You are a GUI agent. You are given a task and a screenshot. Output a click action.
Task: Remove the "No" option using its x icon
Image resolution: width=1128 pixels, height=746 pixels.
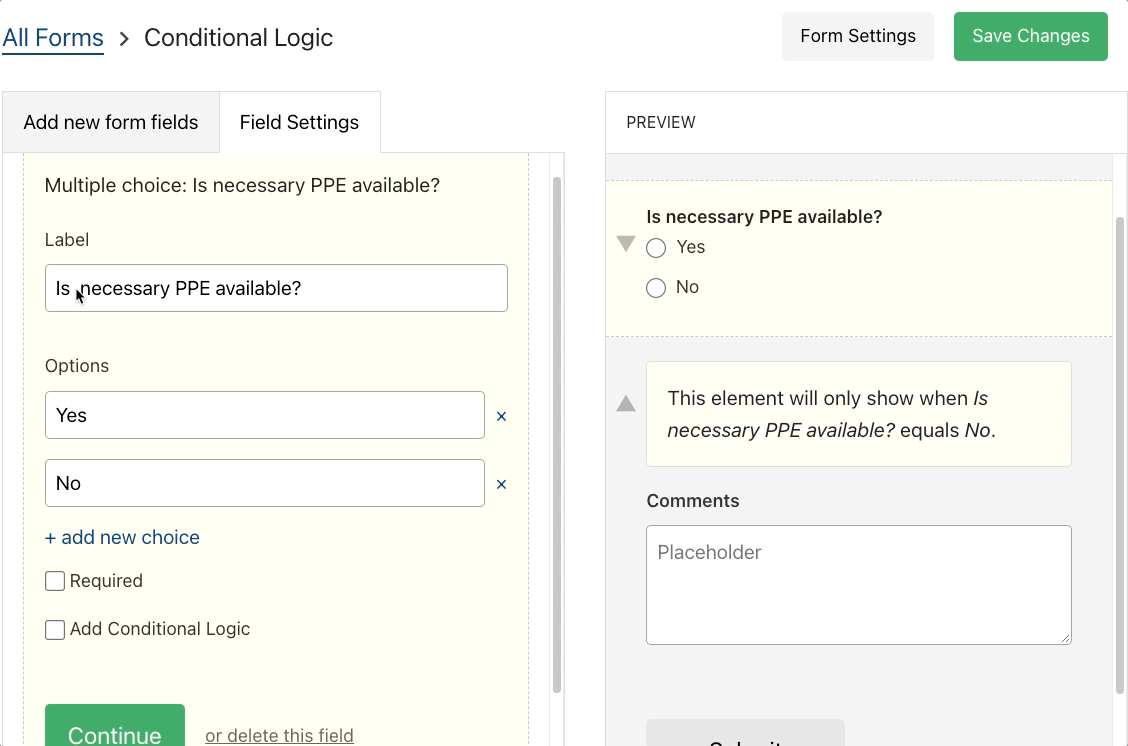501,483
